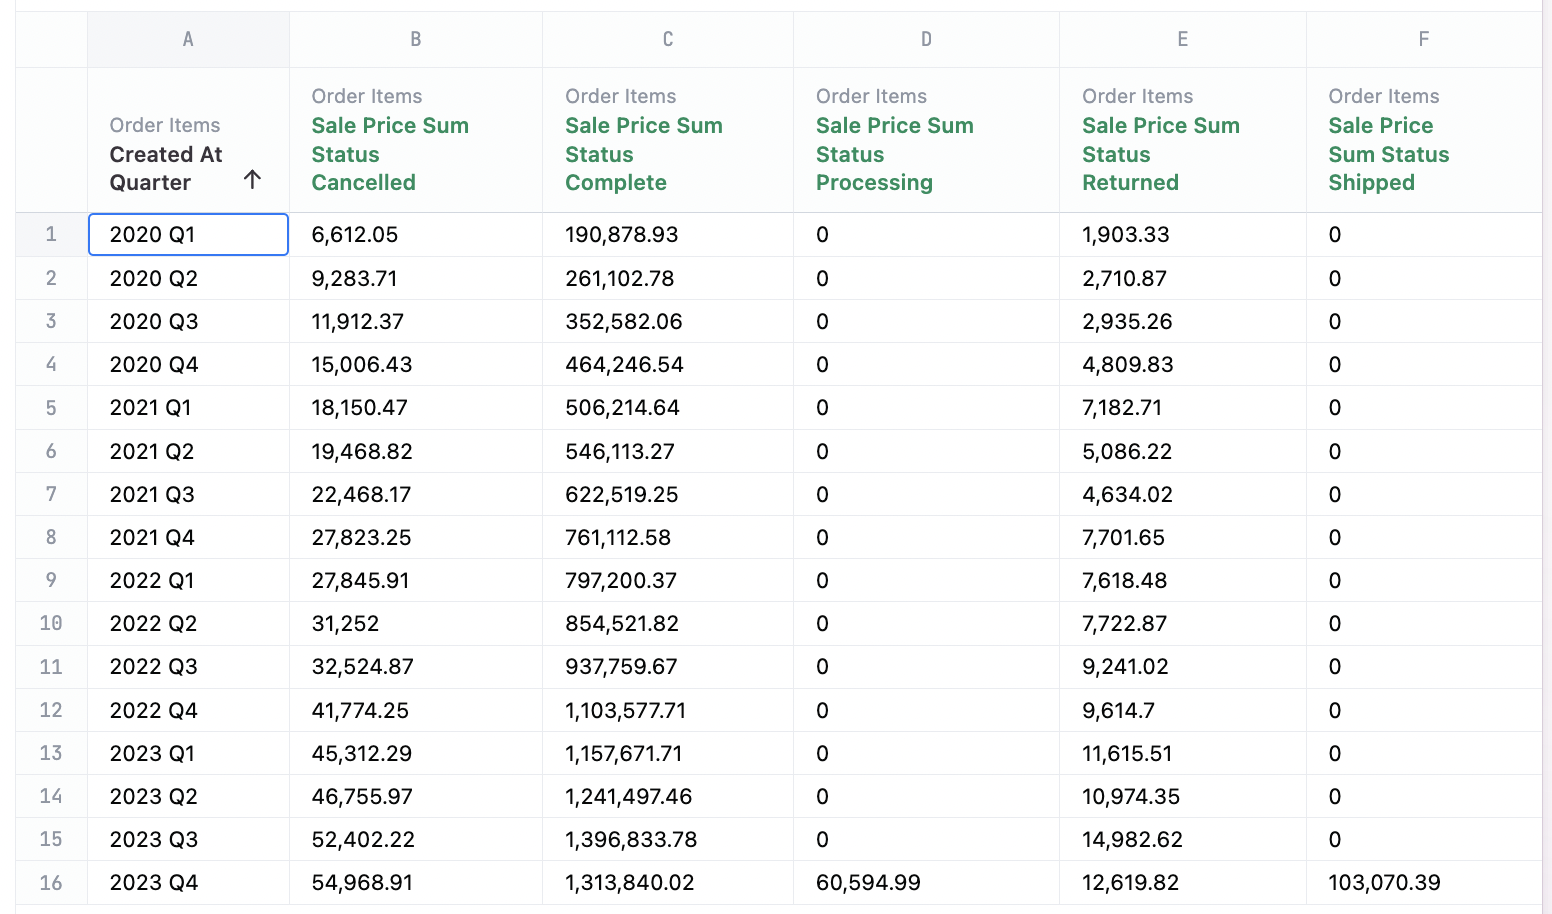Screen dimensions: 1552x914
Task: Click the Sale Price Sum Status Cancelled header
Action: (x=389, y=154)
